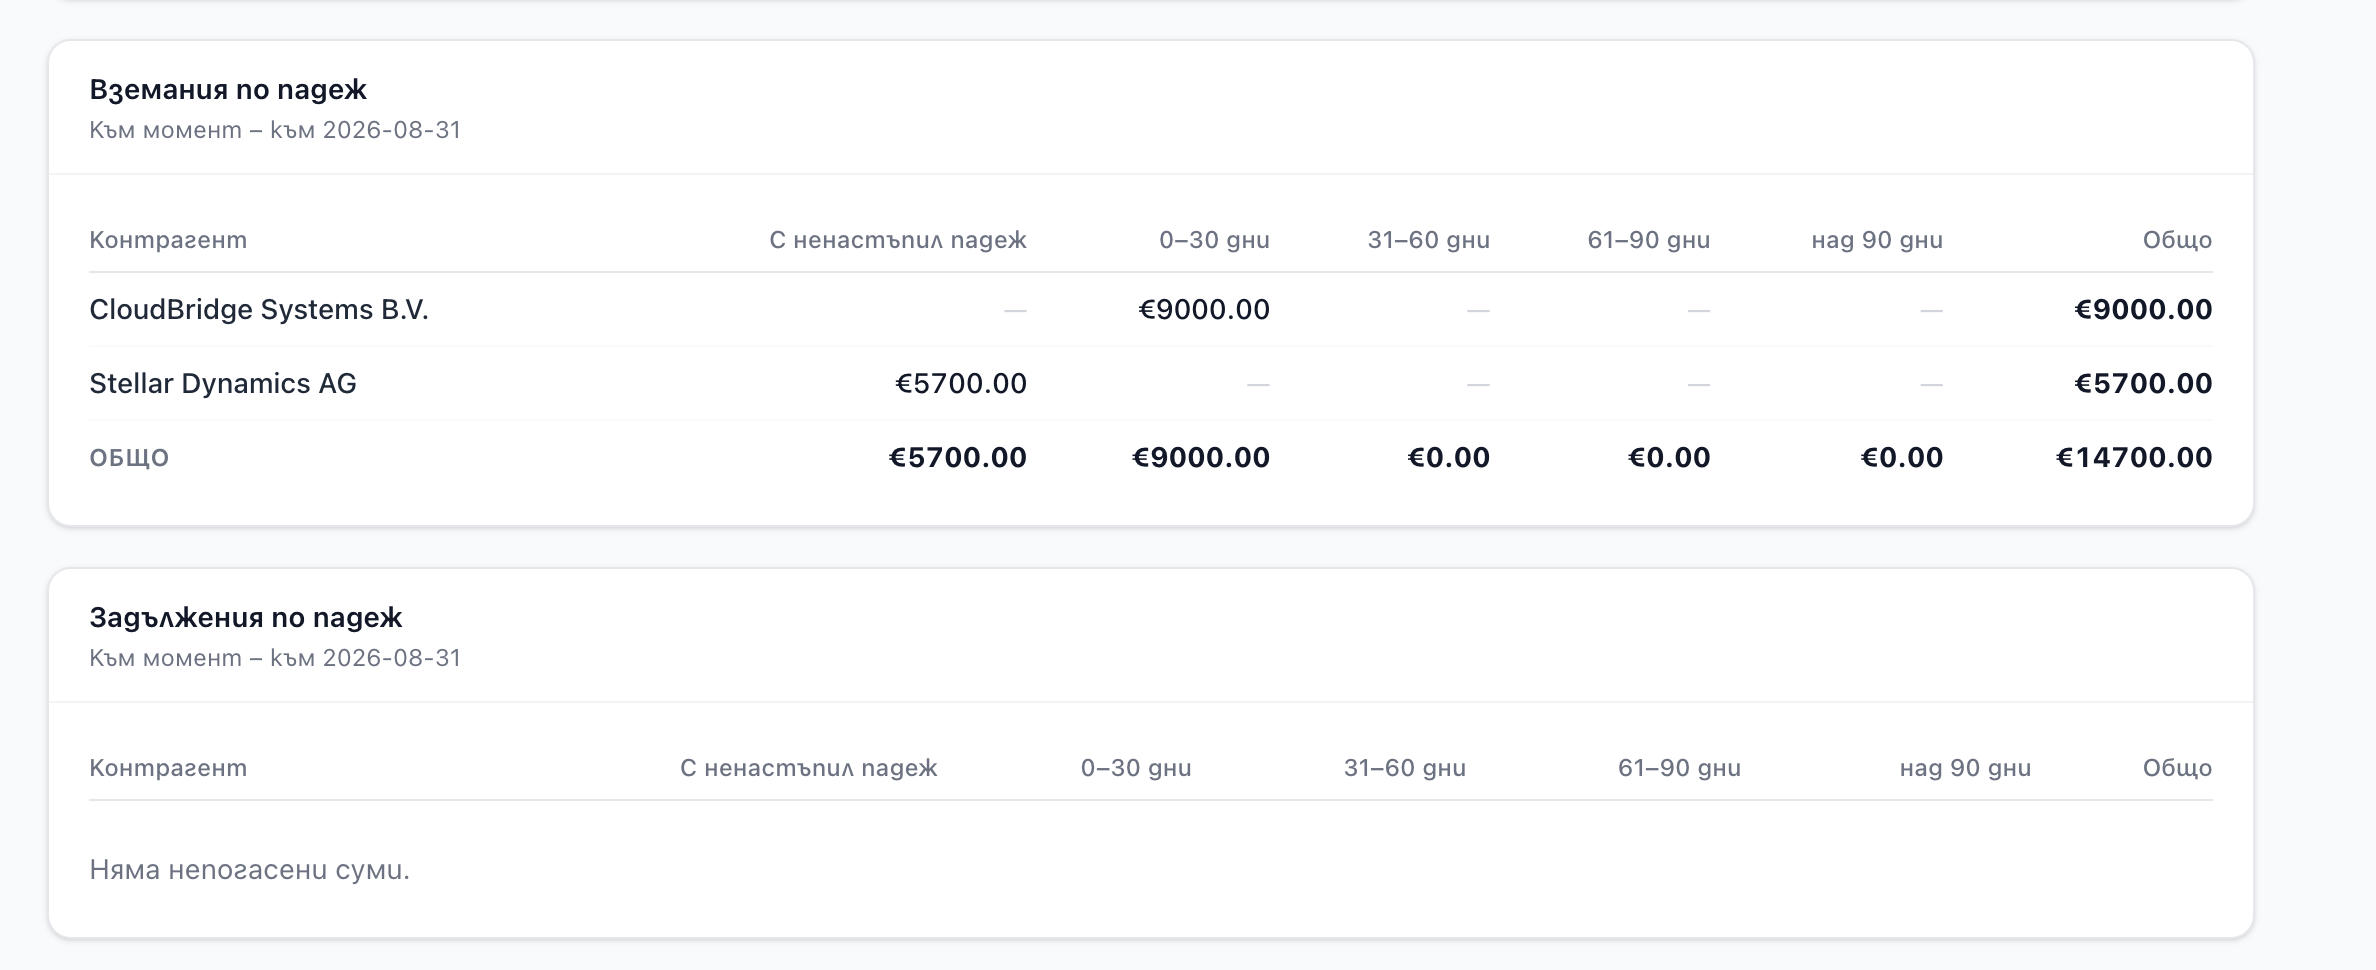
Task: Click the date subtitle under Задължения по падеж
Action: click(275, 658)
